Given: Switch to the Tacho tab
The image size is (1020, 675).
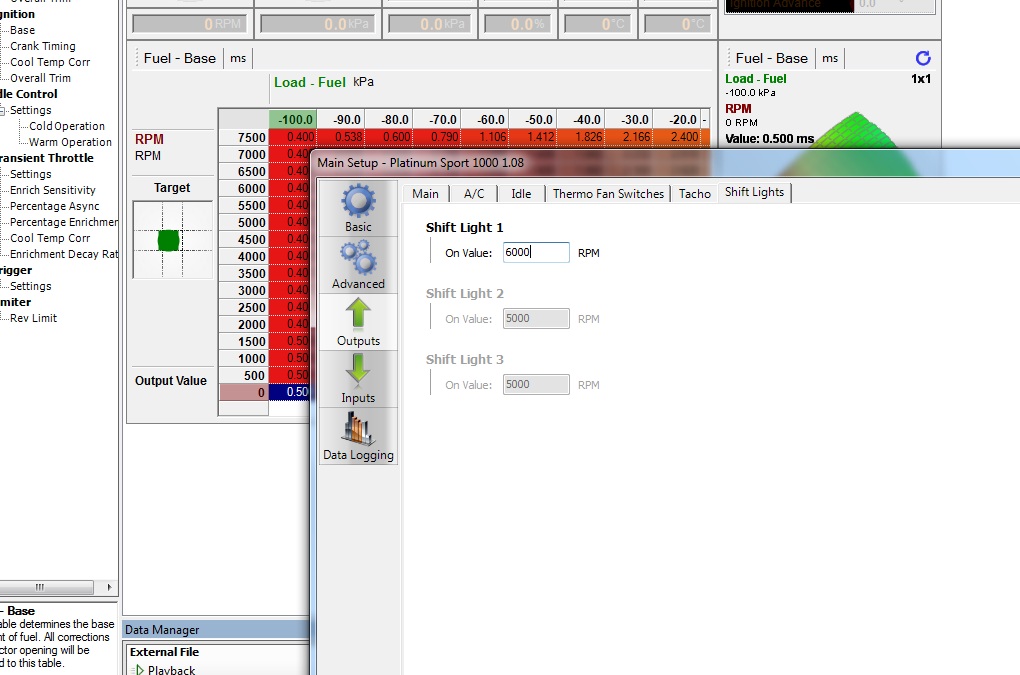Looking at the screenshot, I should 694,194.
